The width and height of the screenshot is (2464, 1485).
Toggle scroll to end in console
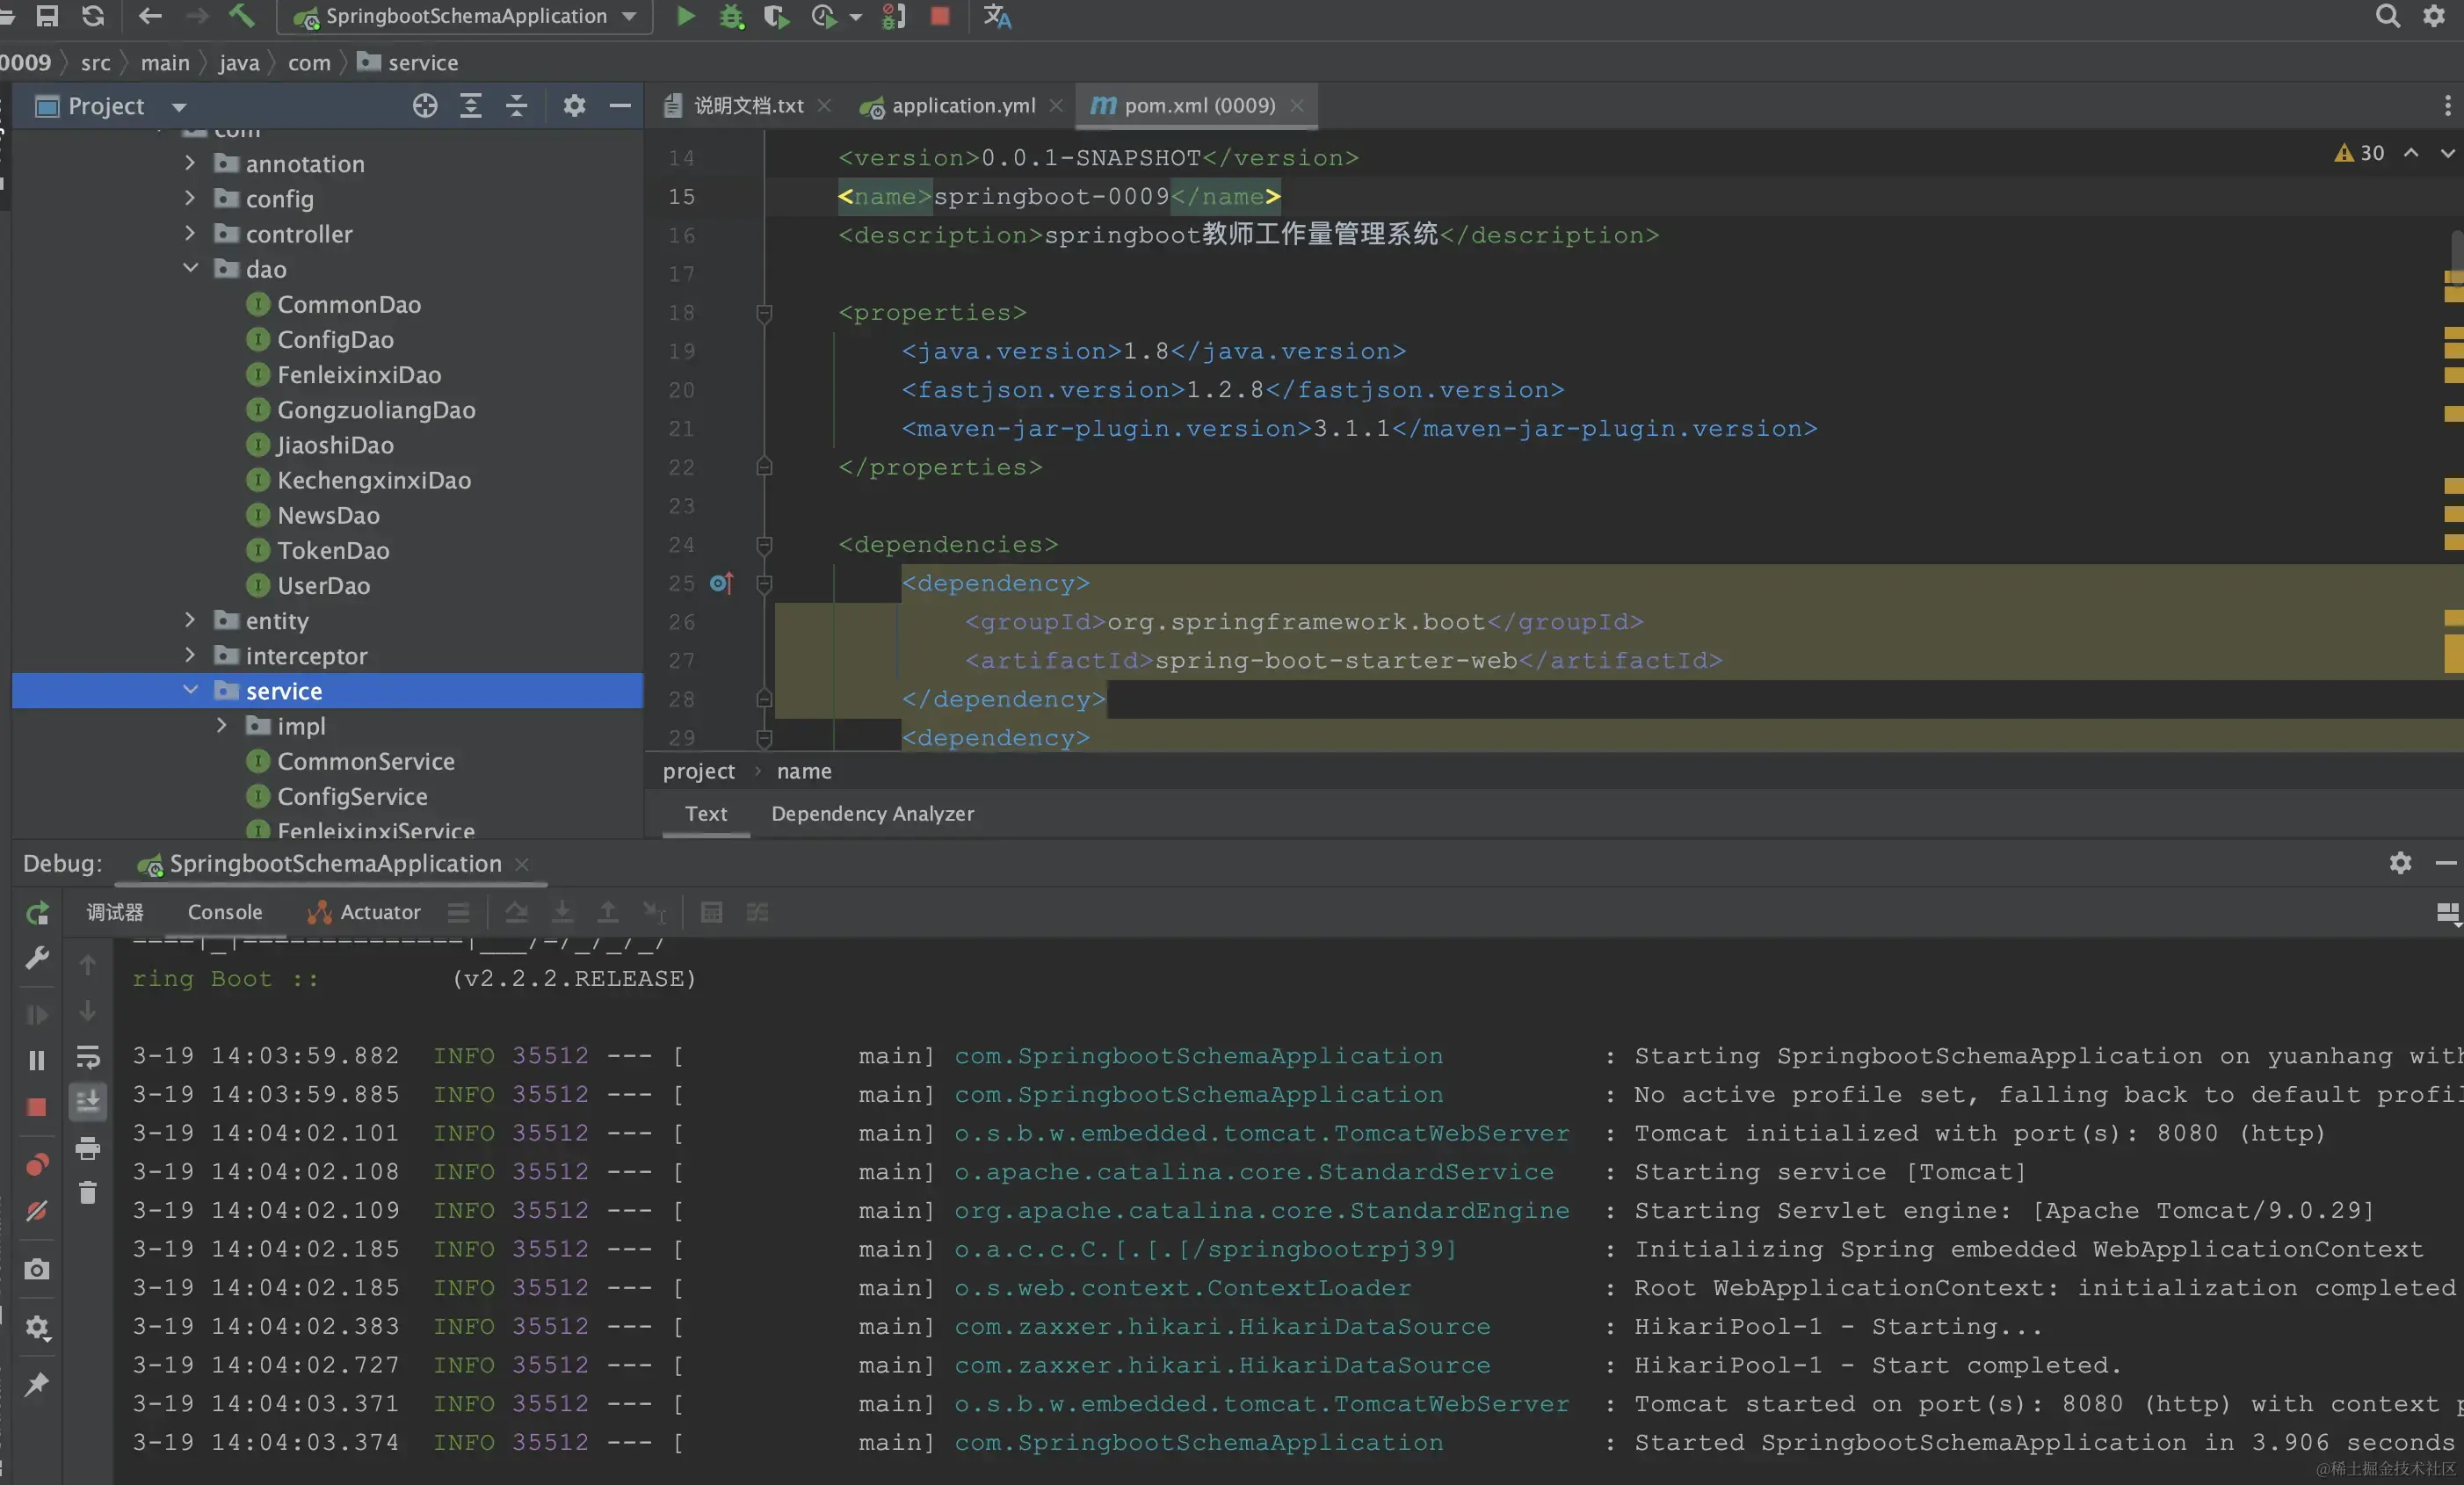(x=88, y=1102)
